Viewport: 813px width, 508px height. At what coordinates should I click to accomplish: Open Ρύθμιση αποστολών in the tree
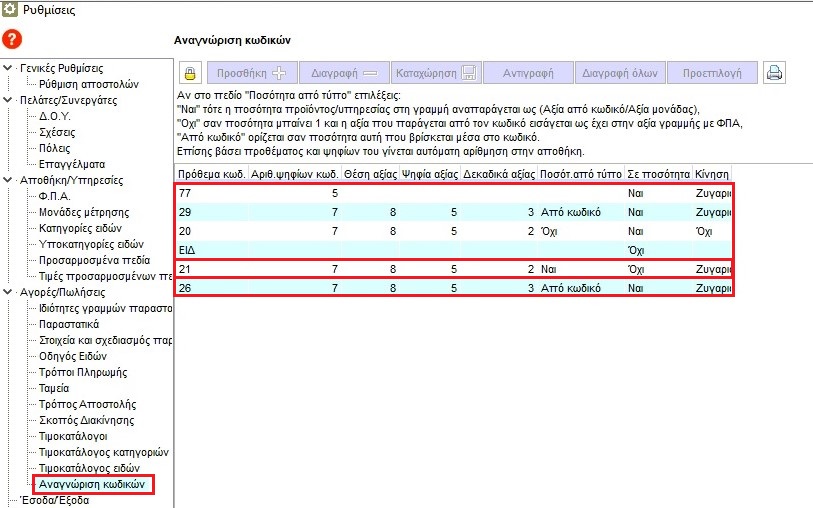tap(89, 84)
